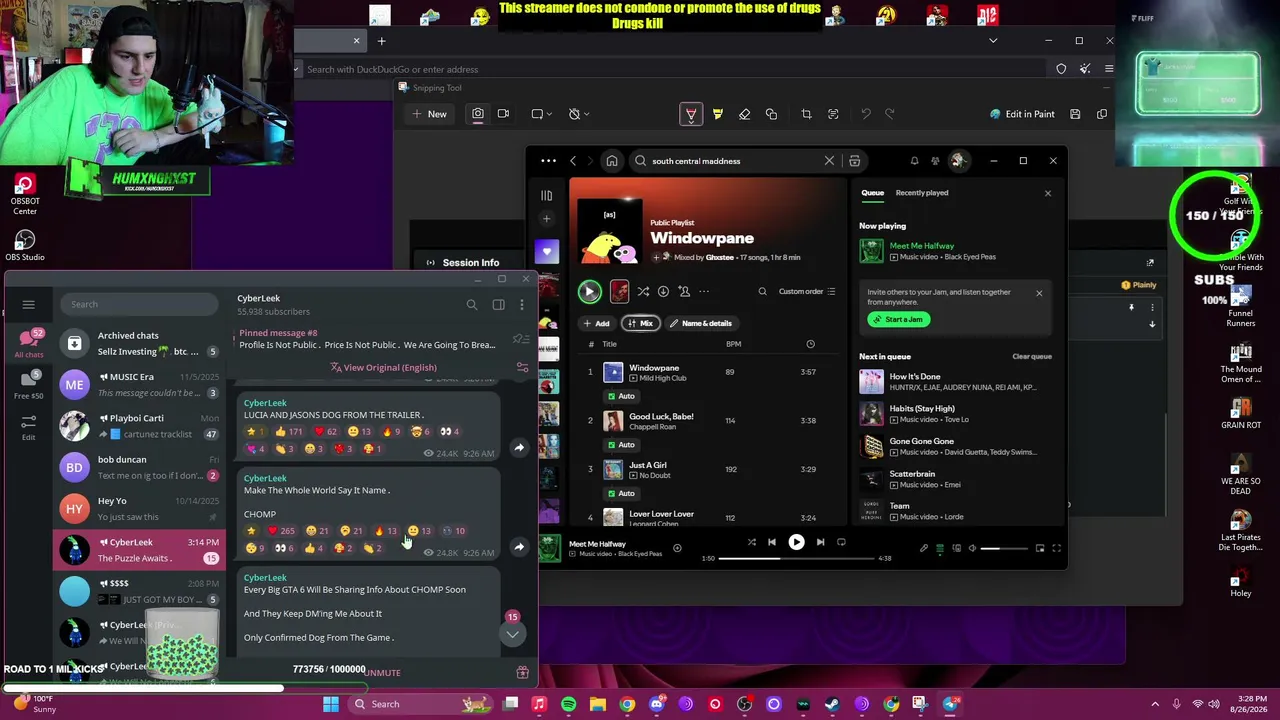Open Your Library in Spotify sidebar
Viewport: 1280px width, 720px height.
547,196
